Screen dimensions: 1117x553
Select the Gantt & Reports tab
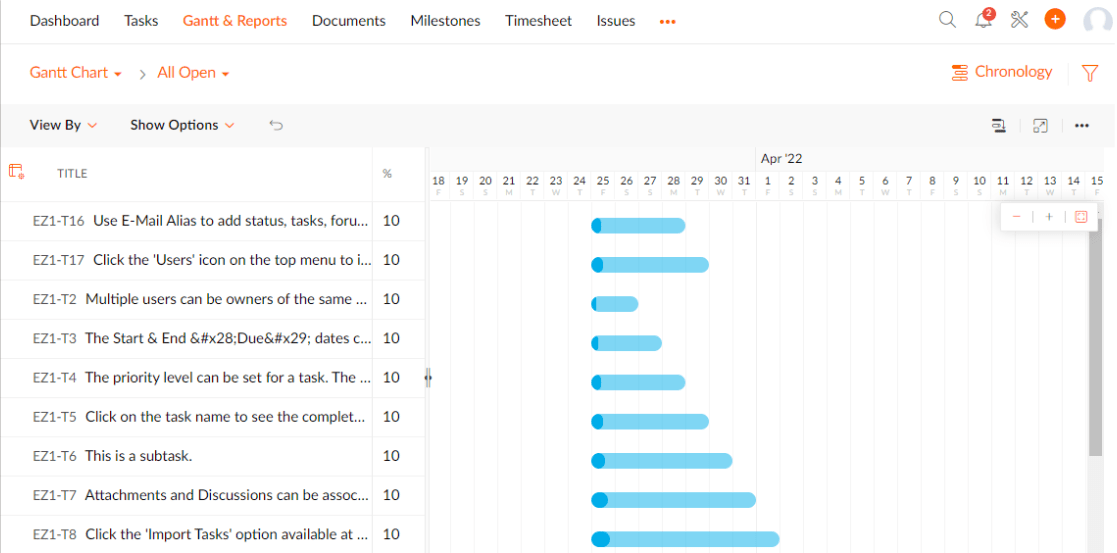[x=235, y=21]
